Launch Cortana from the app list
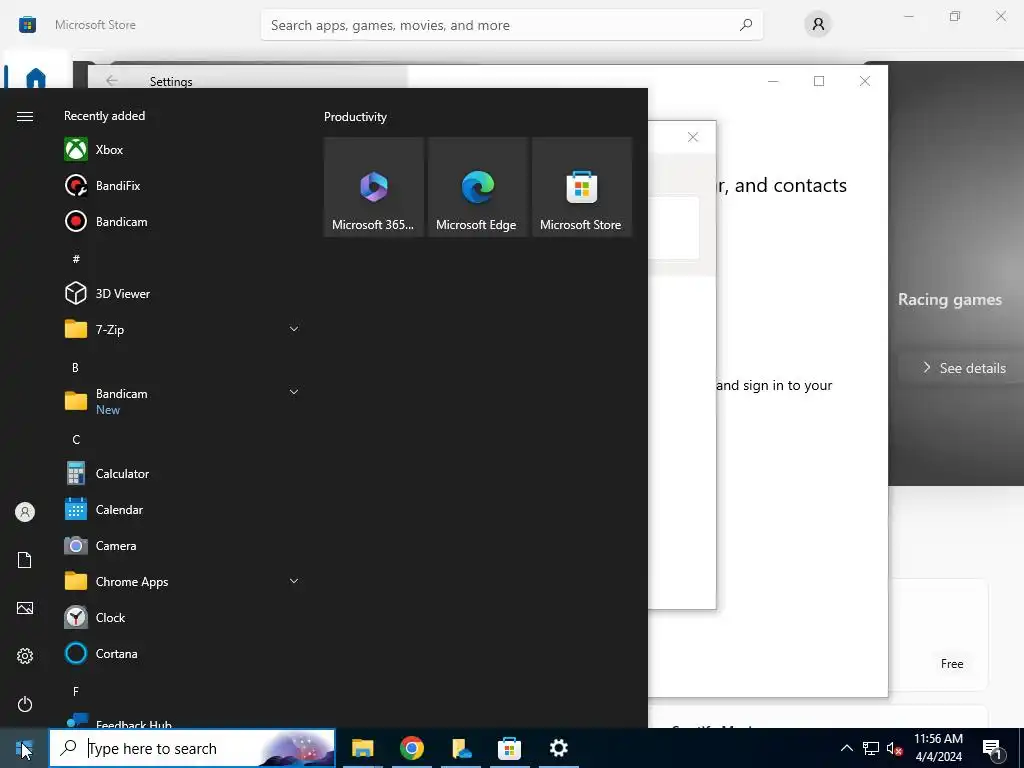The width and height of the screenshot is (1024, 768). pyautogui.click(x=183, y=653)
